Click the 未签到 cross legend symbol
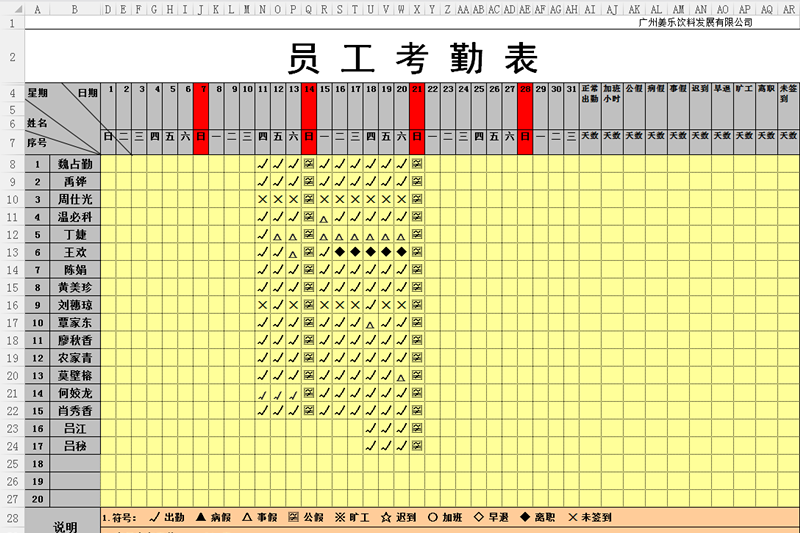 (571, 518)
